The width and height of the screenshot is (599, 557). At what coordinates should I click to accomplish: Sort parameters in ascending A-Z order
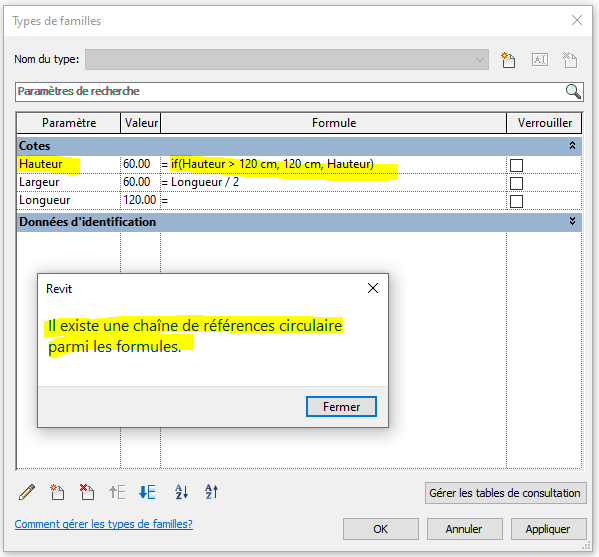pyautogui.click(x=181, y=492)
